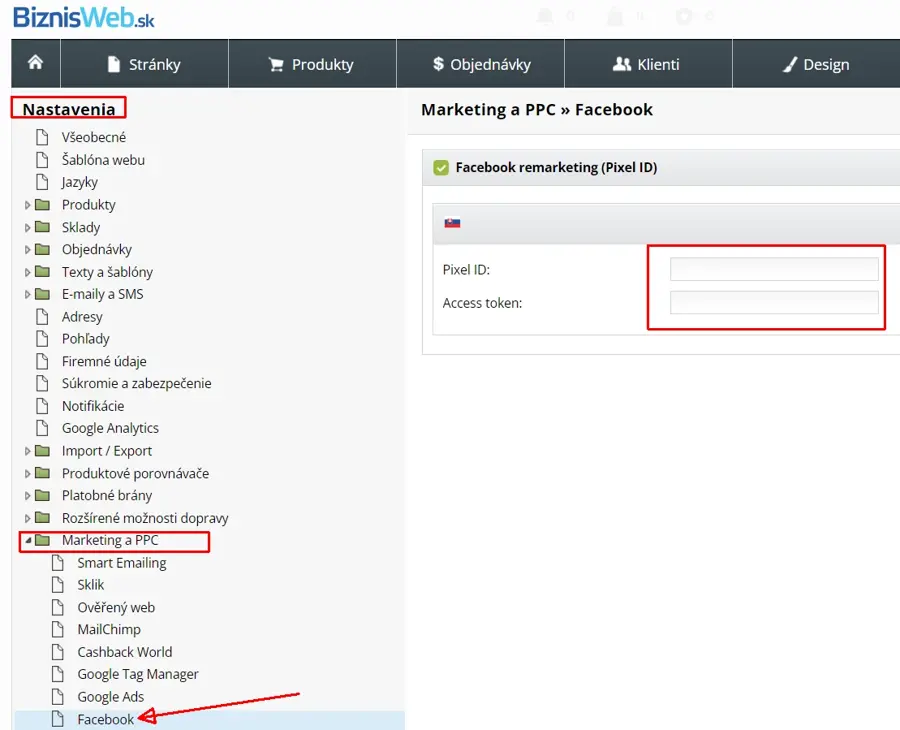Image resolution: width=900 pixels, height=730 pixels.
Task: Click the Všeobecné page icon
Action: 42,137
